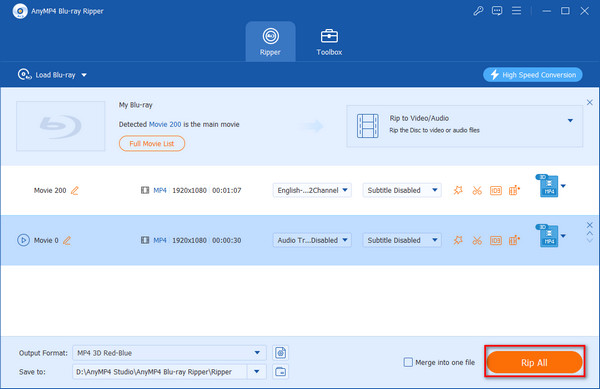Click the Blu-ray disc thumbnail
Image resolution: width=600 pixels, height=389 pixels.
tap(60, 126)
